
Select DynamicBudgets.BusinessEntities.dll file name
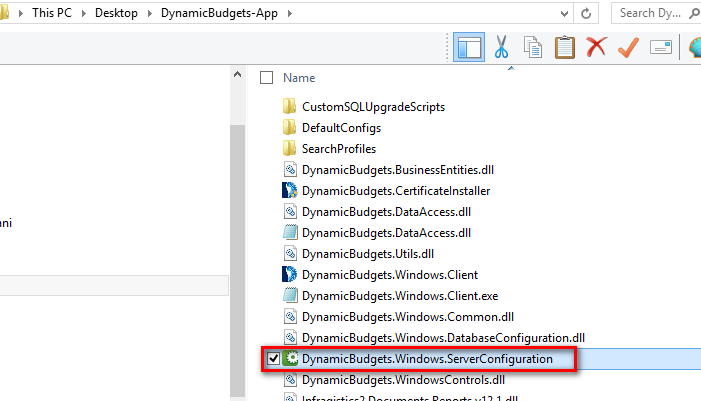398,170
